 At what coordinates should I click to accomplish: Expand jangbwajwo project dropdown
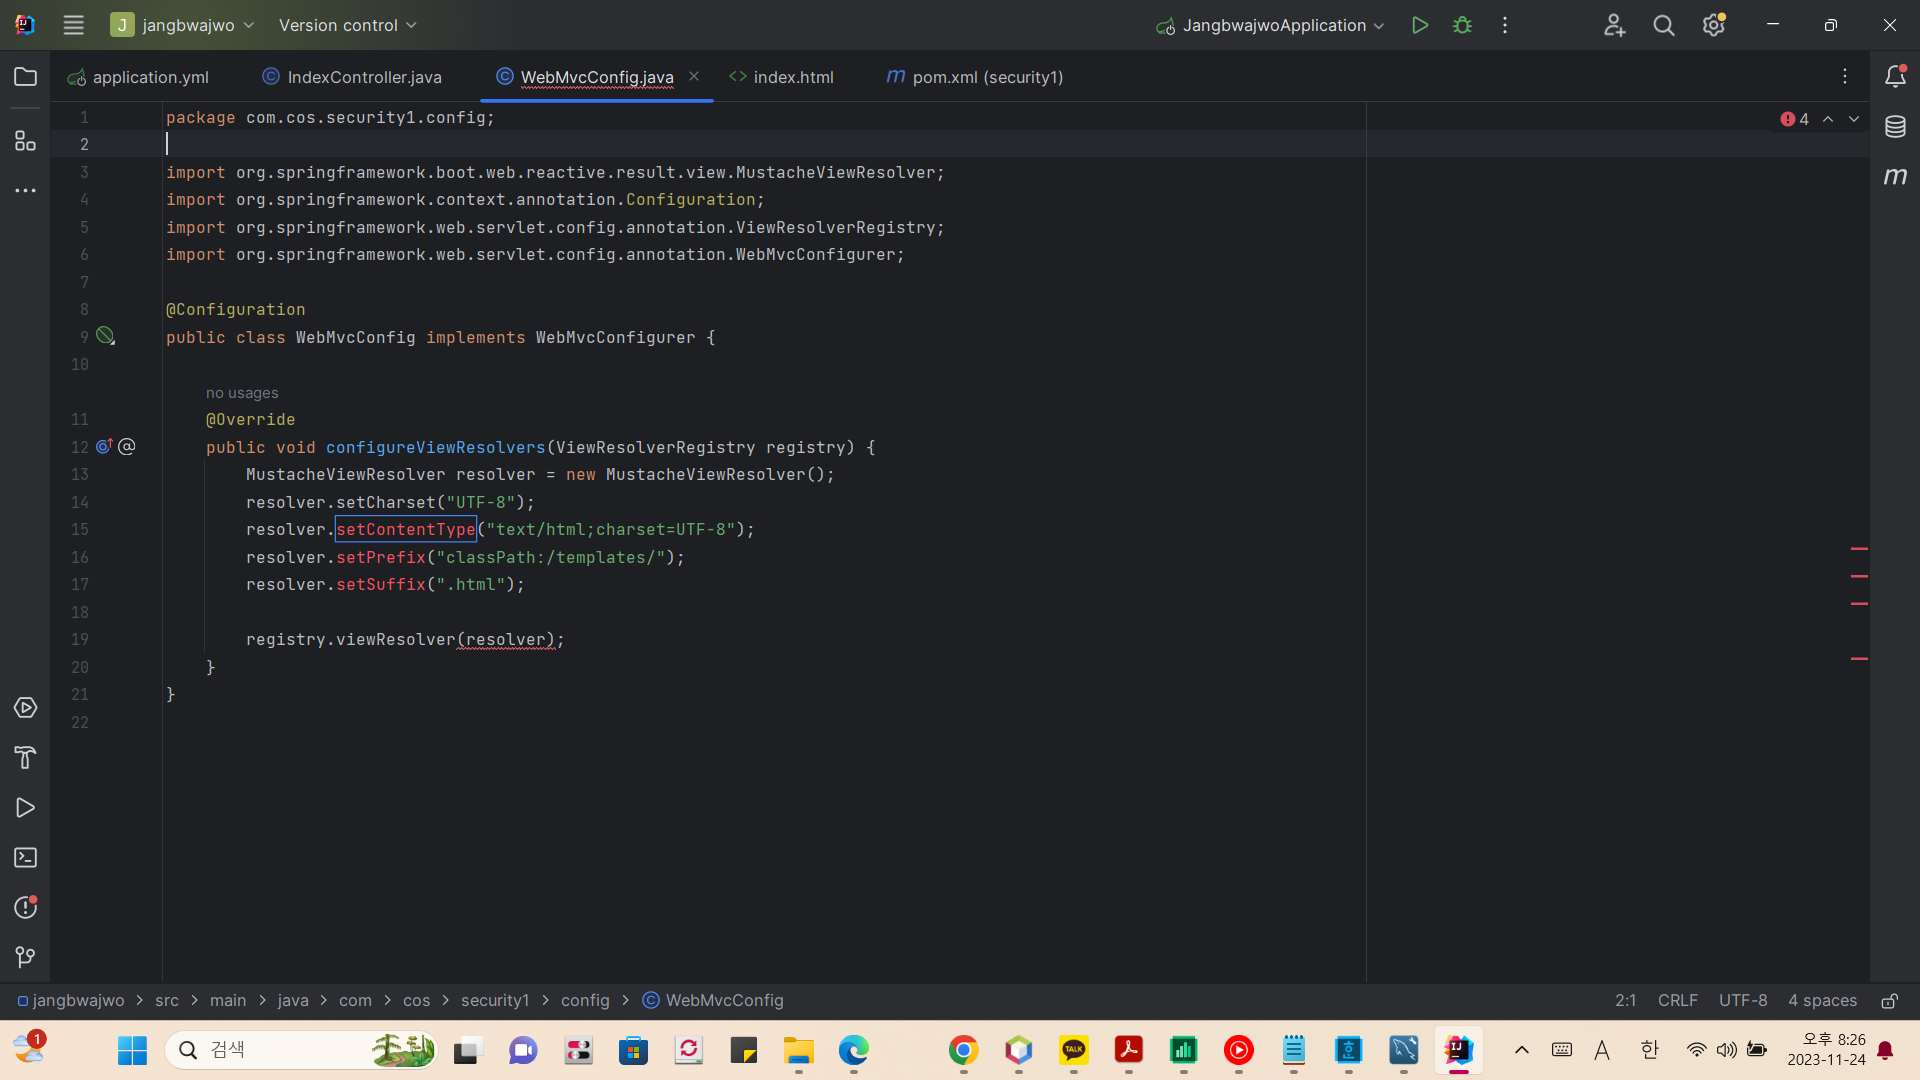(x=183, y=25)
